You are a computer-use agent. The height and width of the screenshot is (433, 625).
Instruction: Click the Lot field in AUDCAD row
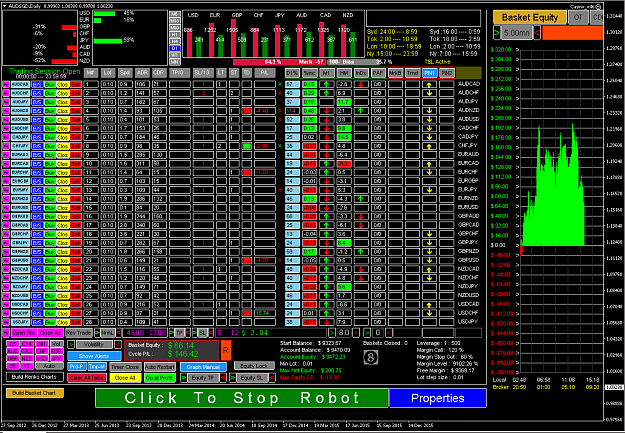(108, 84)
